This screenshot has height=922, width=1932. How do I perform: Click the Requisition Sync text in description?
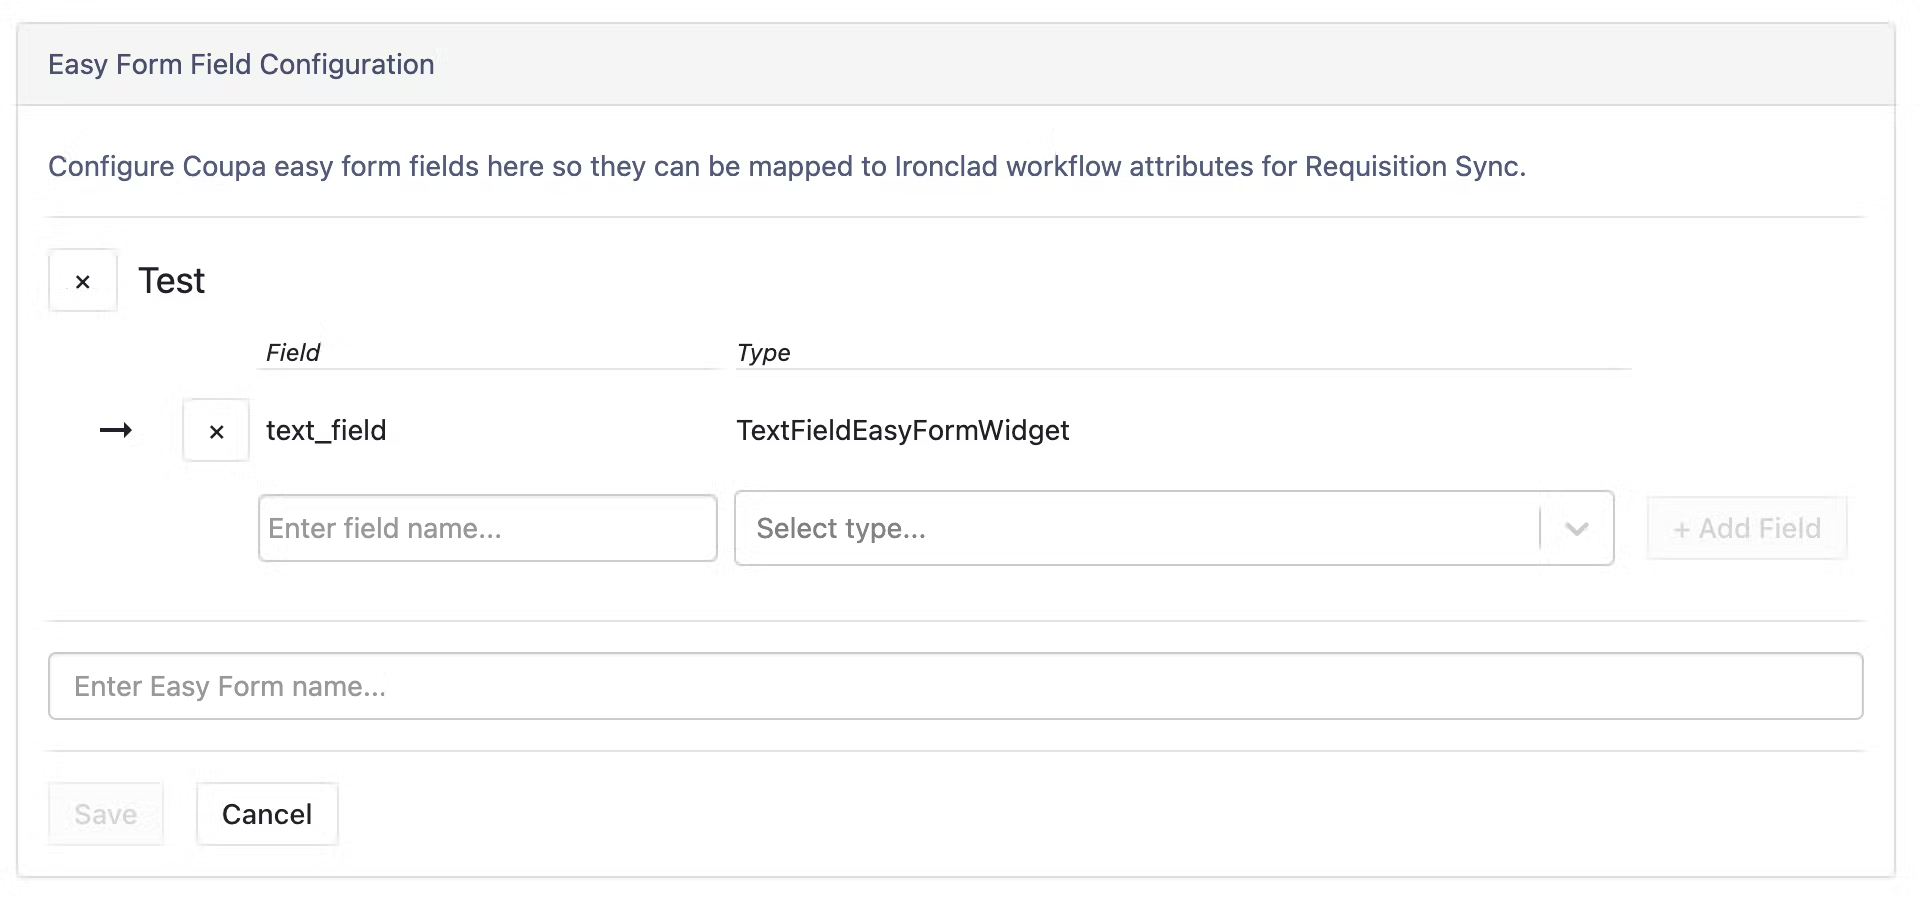click(1415, 166)
